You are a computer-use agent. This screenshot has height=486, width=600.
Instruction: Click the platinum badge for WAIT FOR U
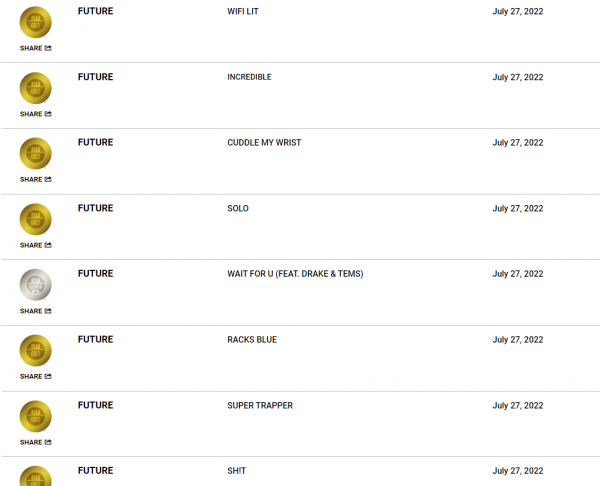36,285
